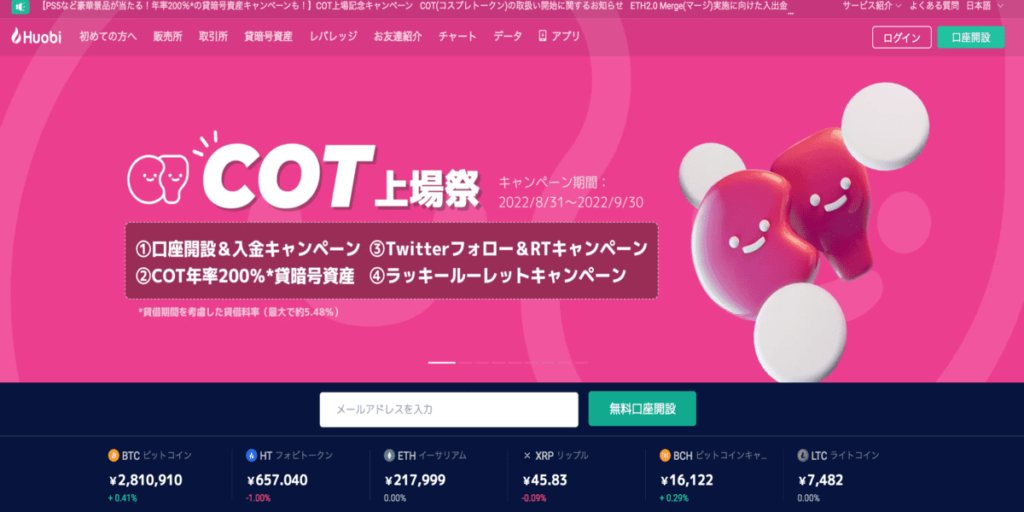Screen dimensions: 1024x512
Task: Select the HT フォビトークン coin icon
Action: coord(251,455)
